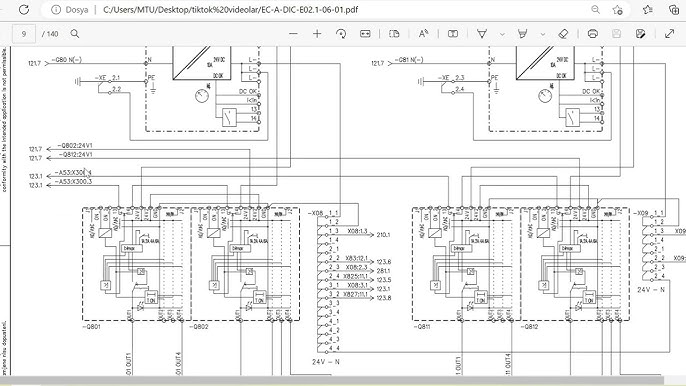
Task: Toggle the Highlight tool
Action: (x=522, y=34)
